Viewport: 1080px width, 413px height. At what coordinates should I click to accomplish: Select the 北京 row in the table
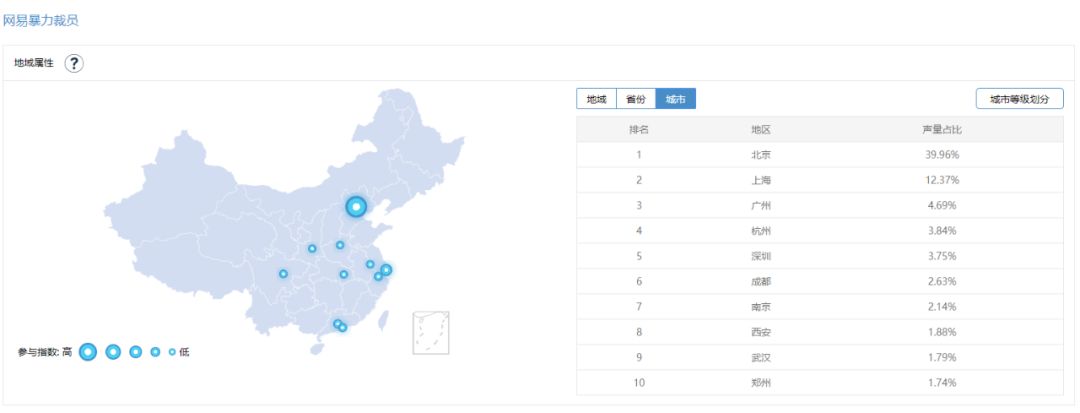tap(760, 155)
